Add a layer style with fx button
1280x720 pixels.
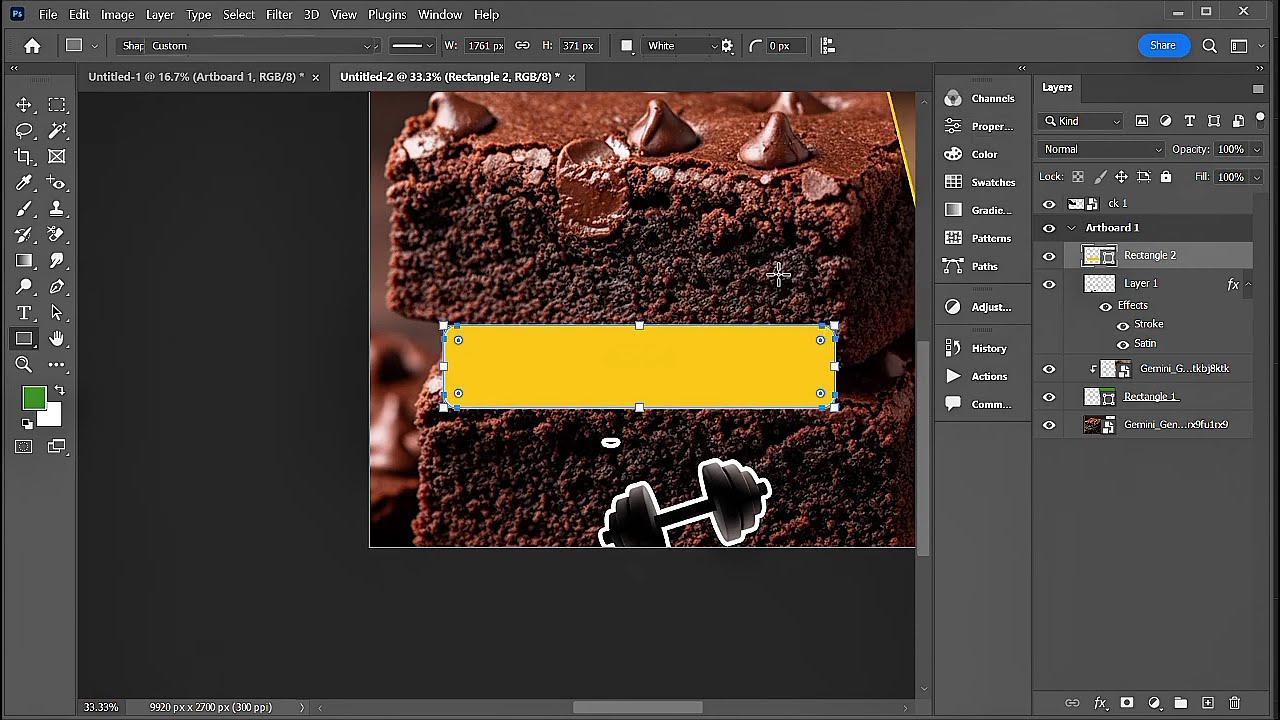click(x=1100, y=703)
